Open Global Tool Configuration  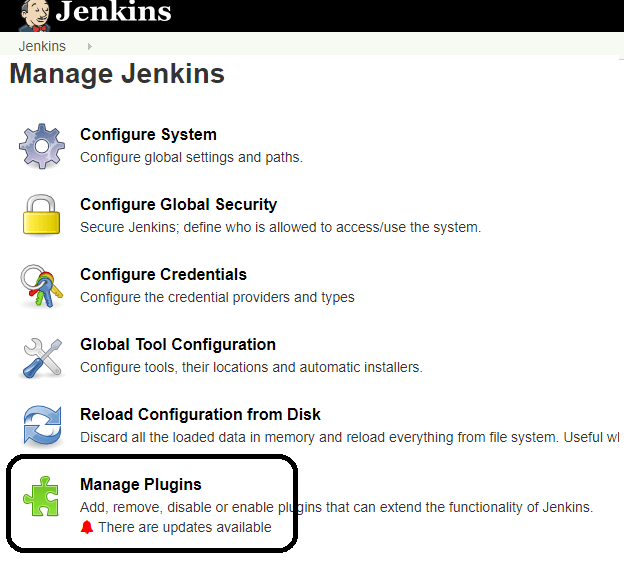(x=178, y=345)
